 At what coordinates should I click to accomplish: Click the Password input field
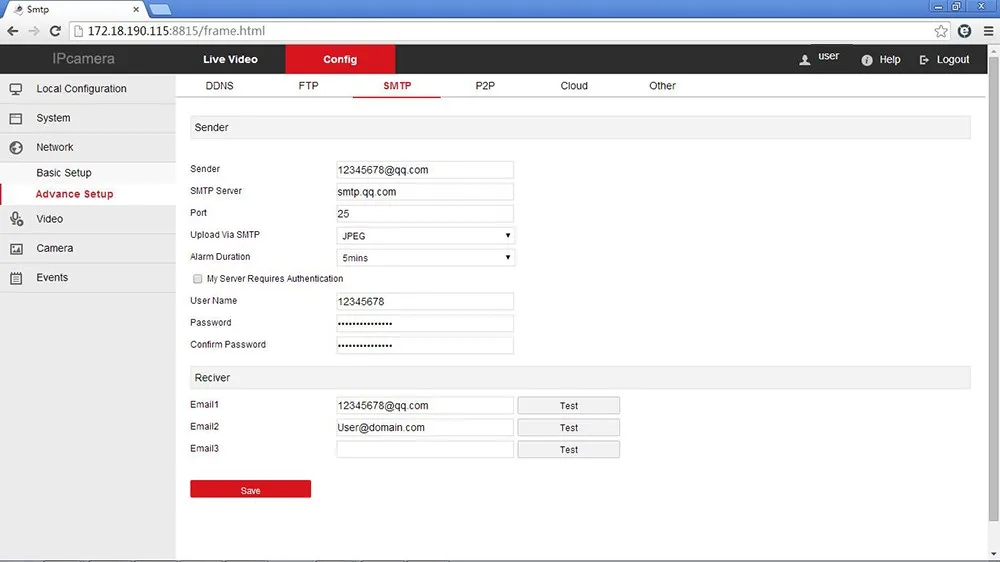click(425, 323)
